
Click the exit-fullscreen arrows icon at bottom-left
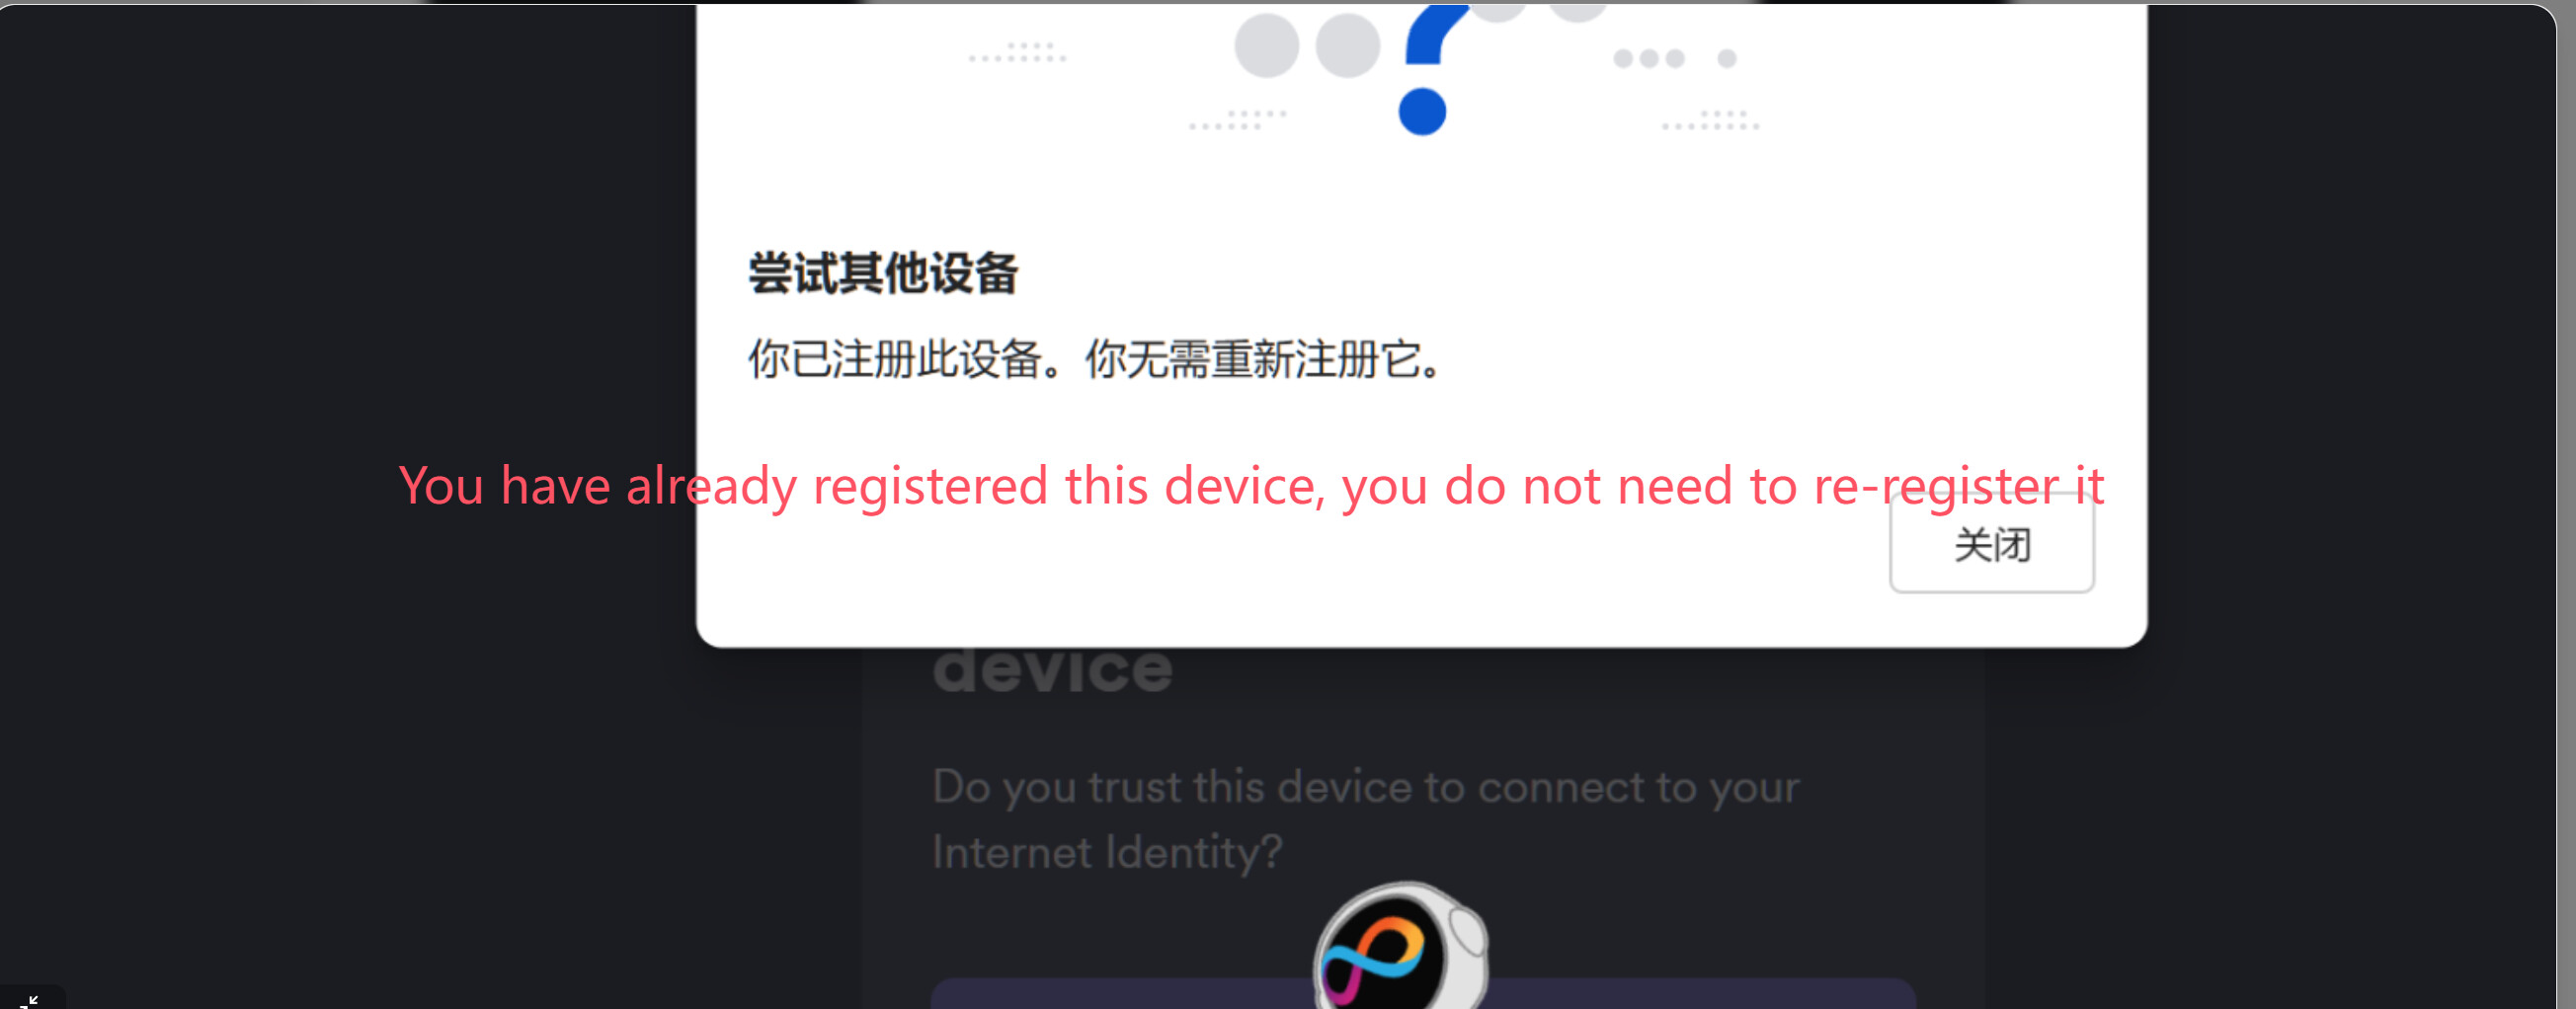tap(29, 1000)
